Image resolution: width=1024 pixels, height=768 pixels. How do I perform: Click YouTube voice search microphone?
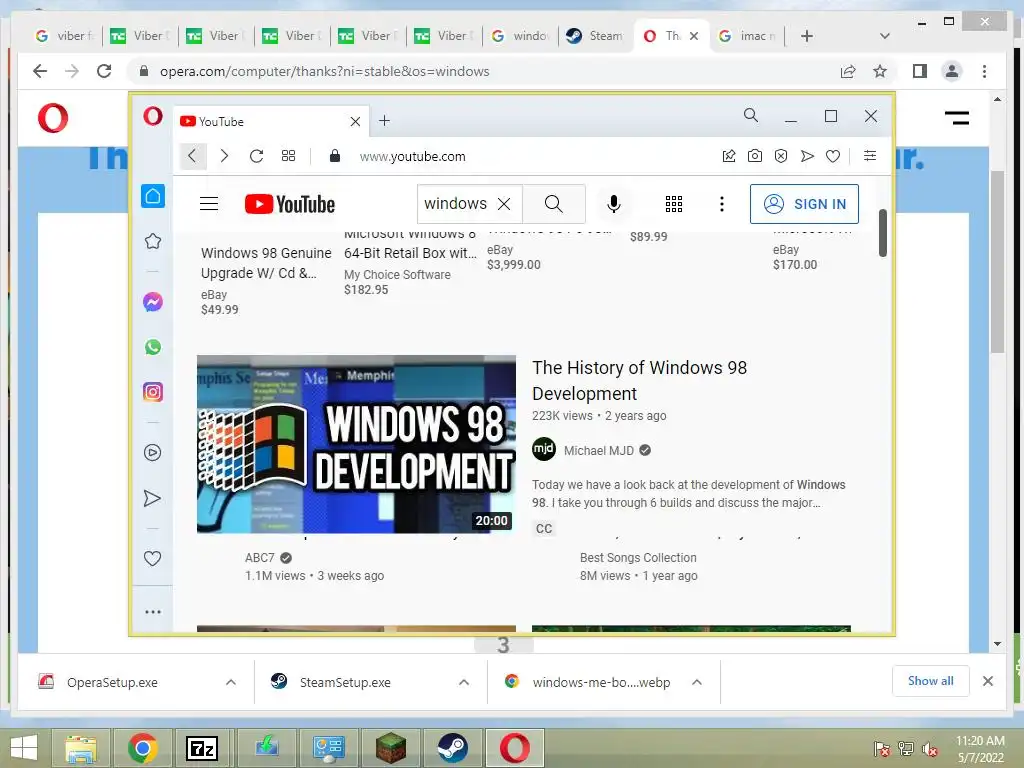pyautogui.click(x=613, y=204)
